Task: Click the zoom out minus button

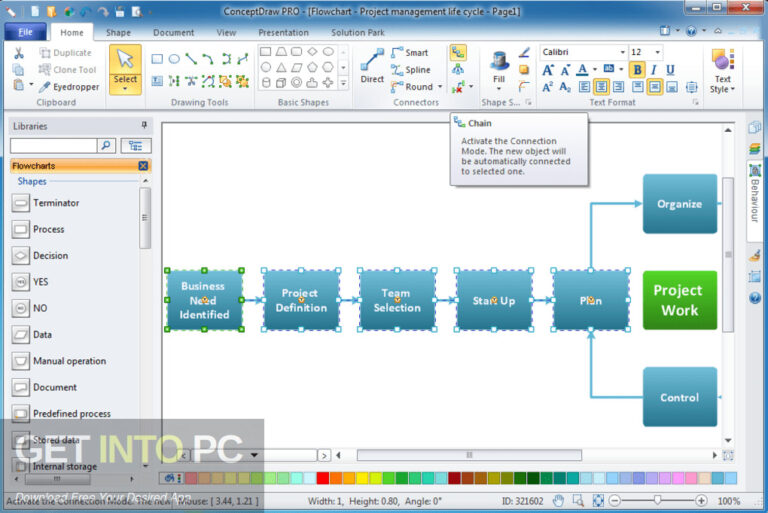Action: [x=615, y=501]
